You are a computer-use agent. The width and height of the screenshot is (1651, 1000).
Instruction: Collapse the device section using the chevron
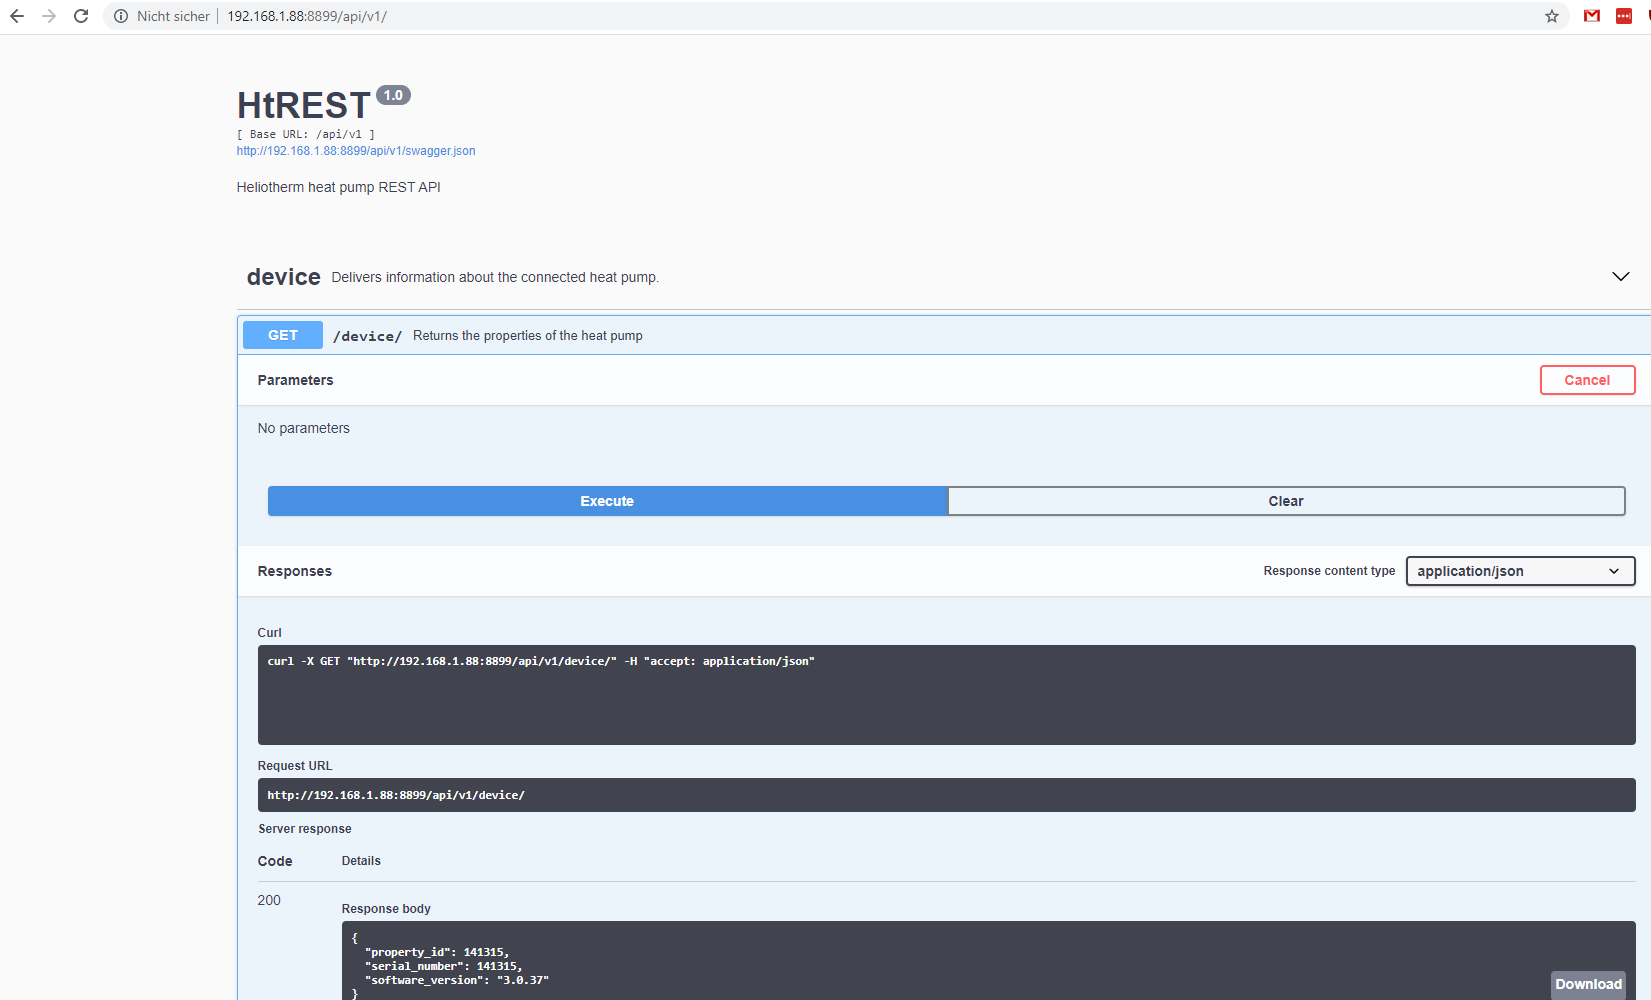(1620, 277)
